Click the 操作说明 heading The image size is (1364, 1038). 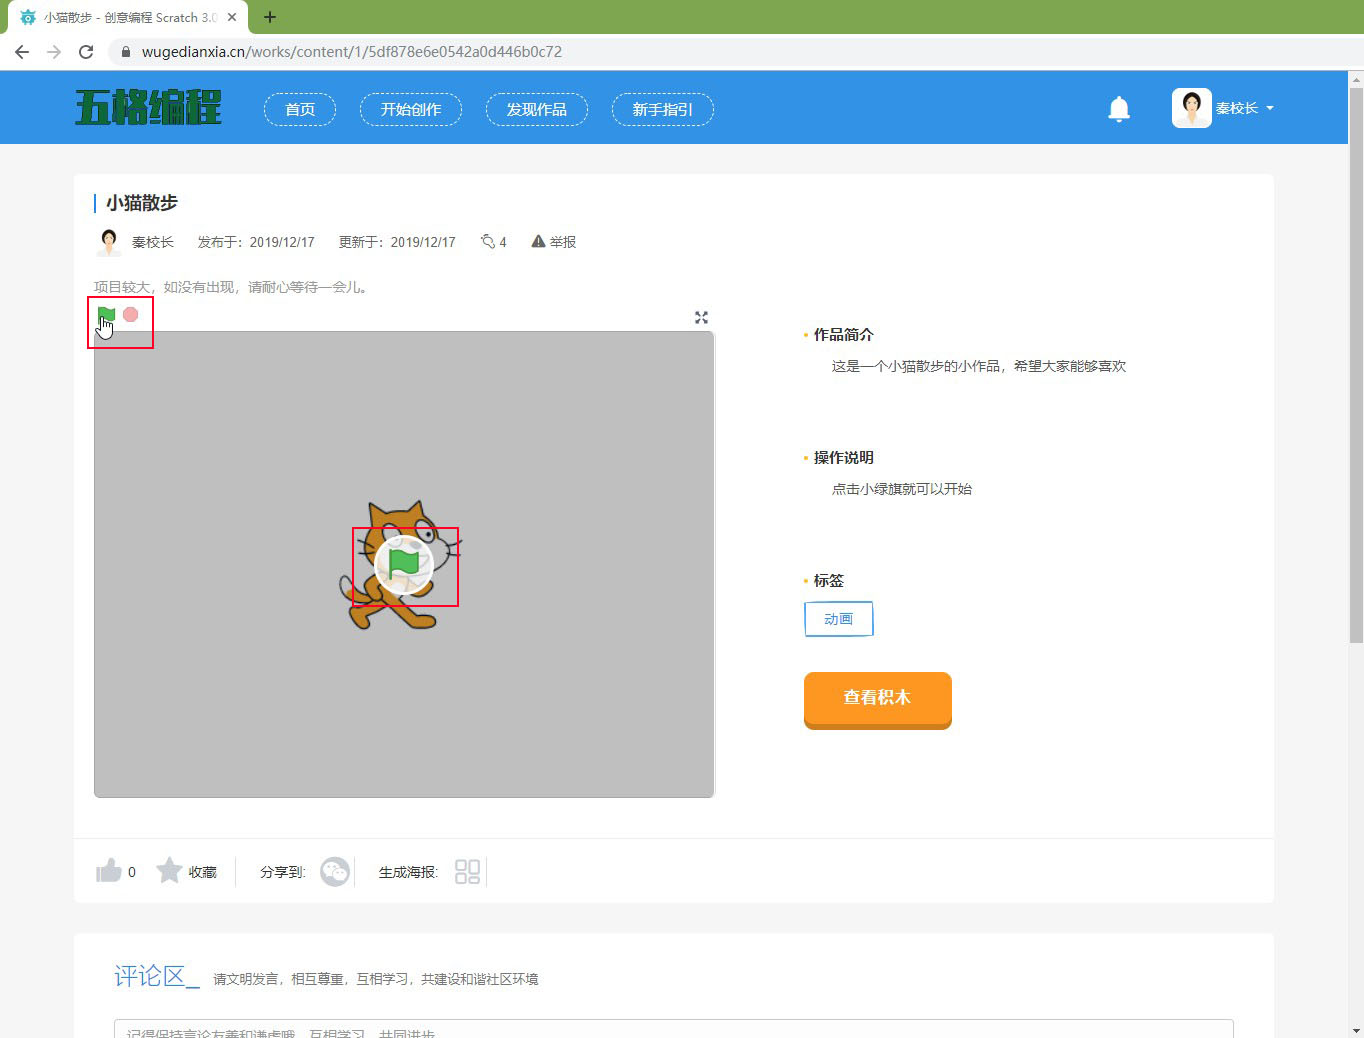[843, 458]
